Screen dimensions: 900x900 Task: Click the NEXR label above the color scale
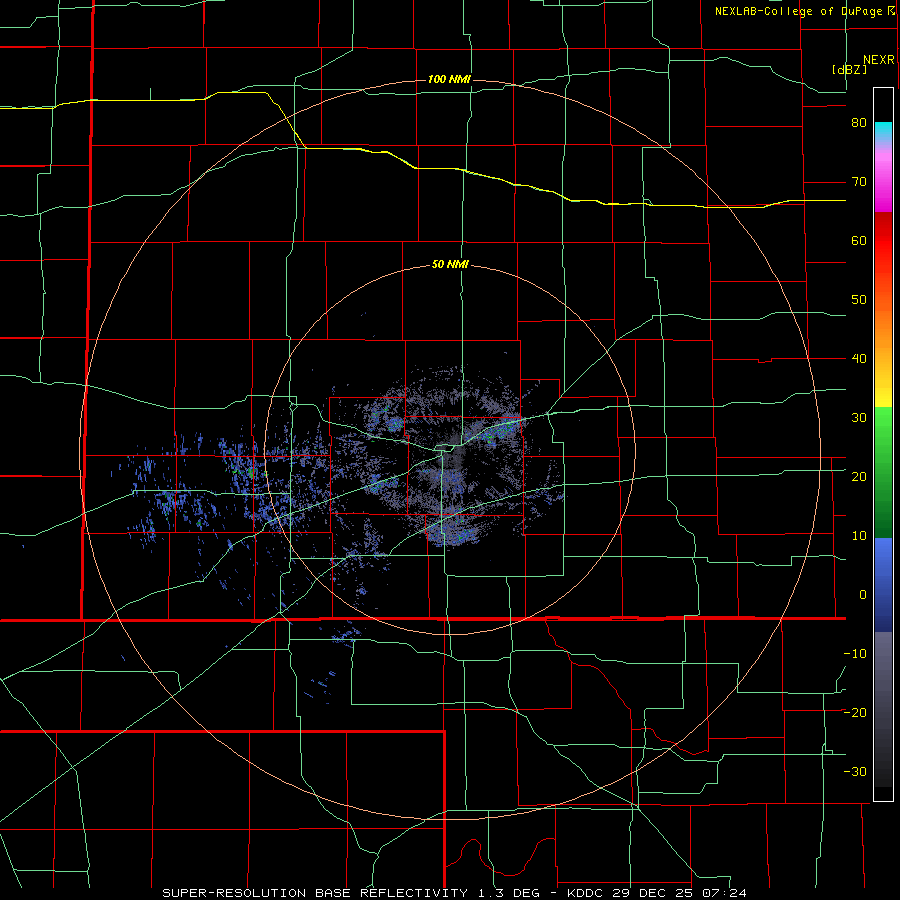click(879, 60)
